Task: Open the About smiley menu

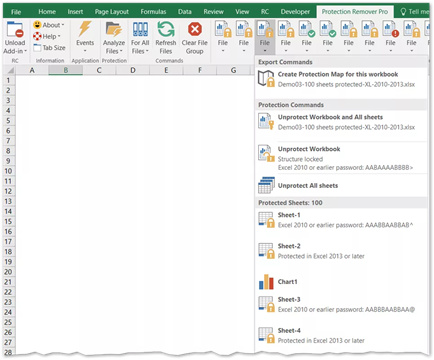Action: tap(49, 25)
